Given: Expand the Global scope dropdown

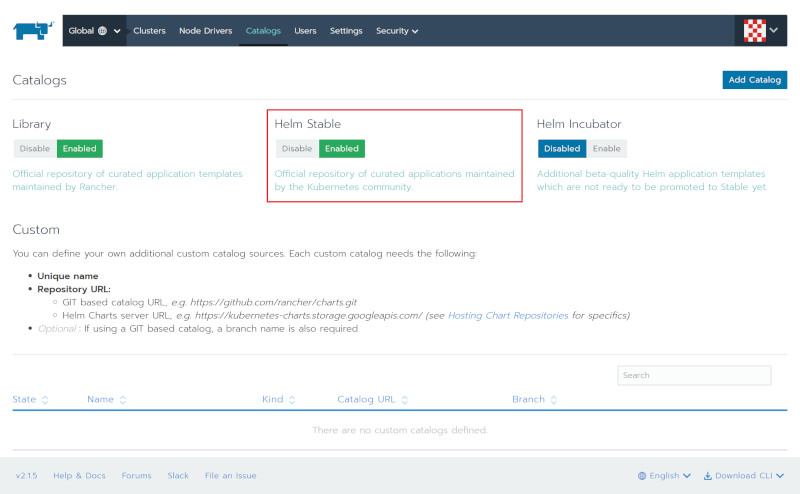Looking at the screenshot, I should [x=94, y=31].
